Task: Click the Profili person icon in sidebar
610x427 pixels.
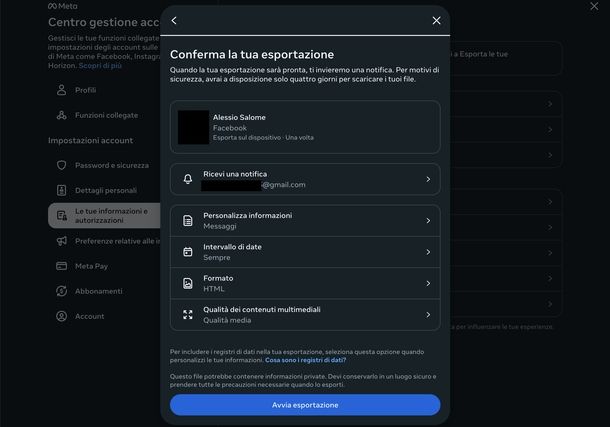Action: [61, 90]
